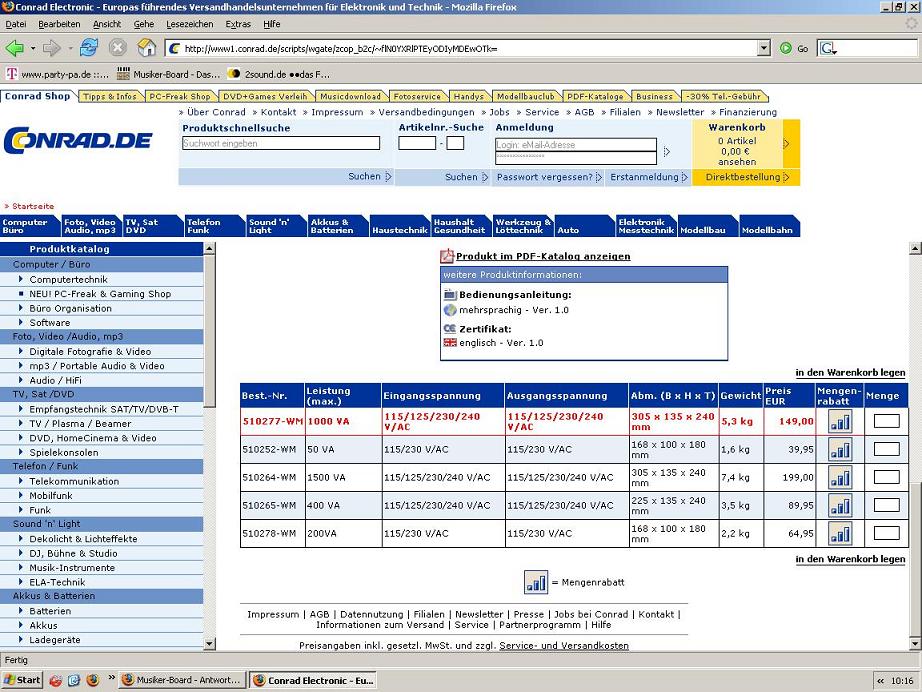The width and height of the screenshot is (922, 692).
Task: Click the Suchen link under Produktschnellsuche
Action: coord(365,176)
